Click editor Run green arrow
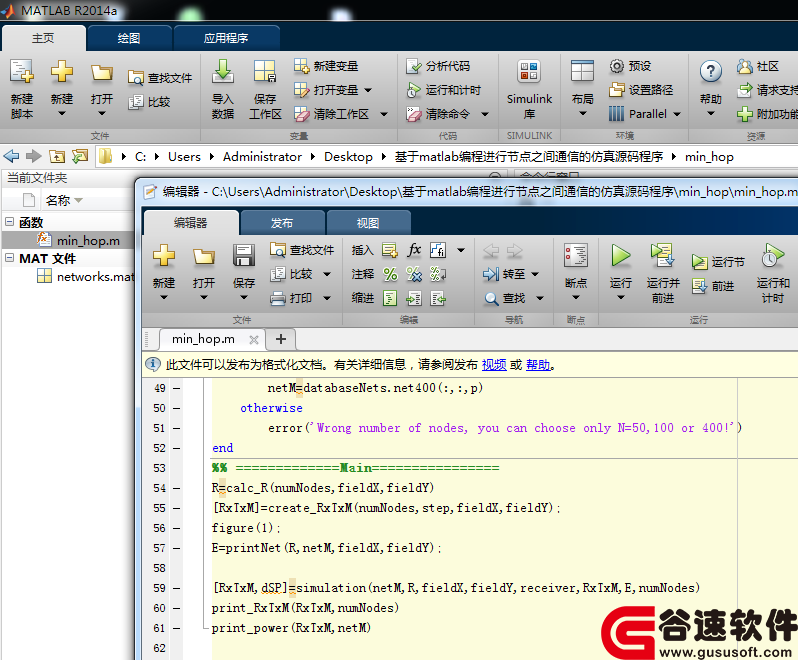 [620, 255]
